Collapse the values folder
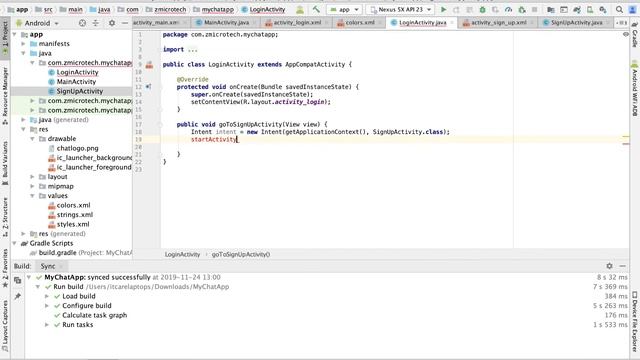 pyautogui.click(x=33, y=196)
